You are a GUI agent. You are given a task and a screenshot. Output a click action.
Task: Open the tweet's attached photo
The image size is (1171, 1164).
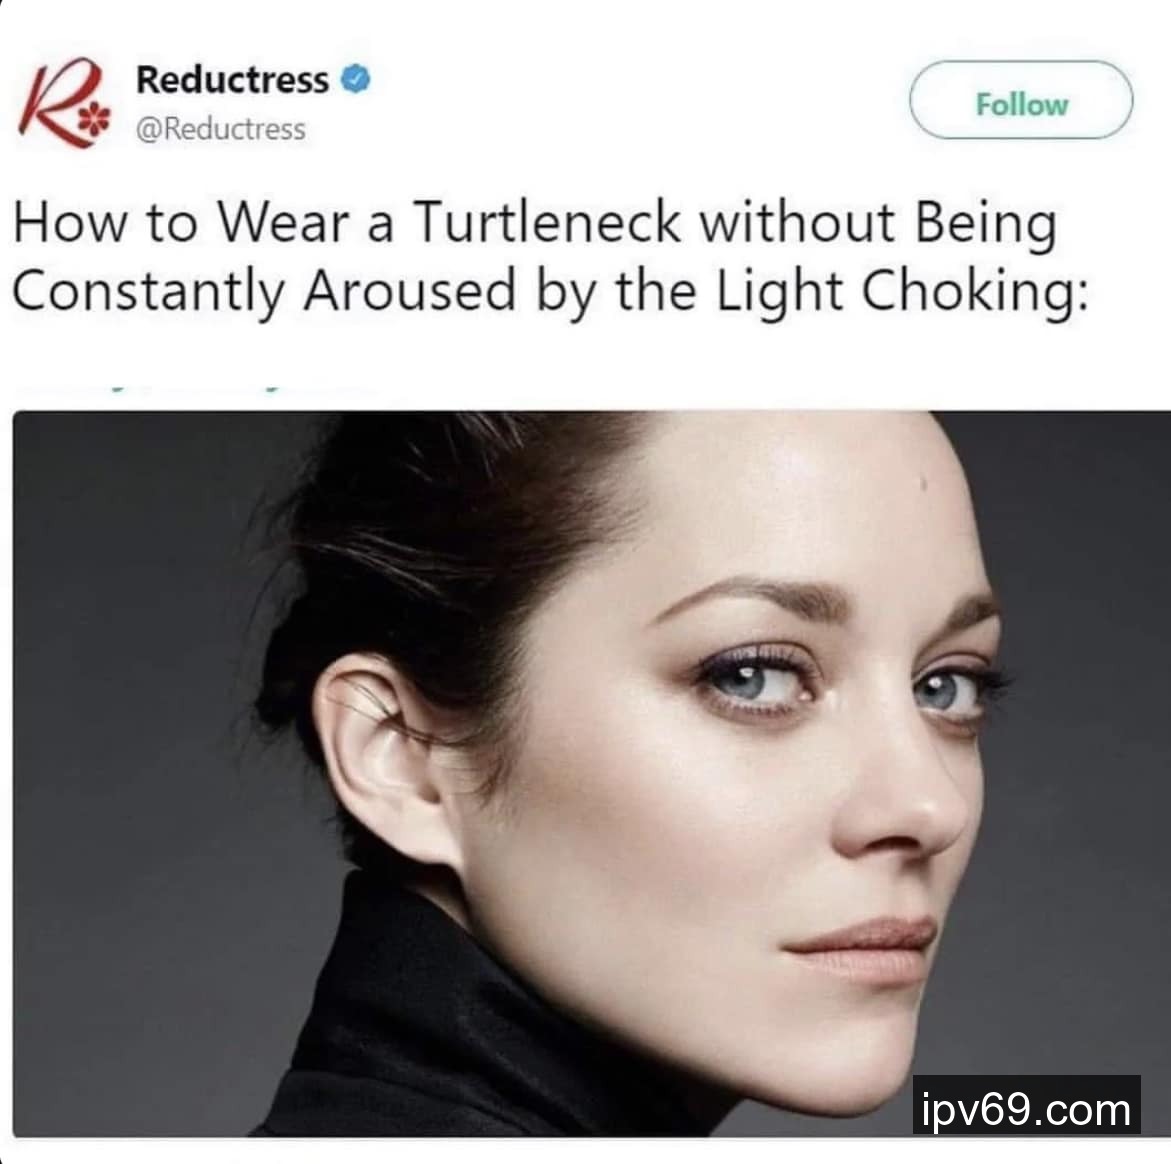591,774
